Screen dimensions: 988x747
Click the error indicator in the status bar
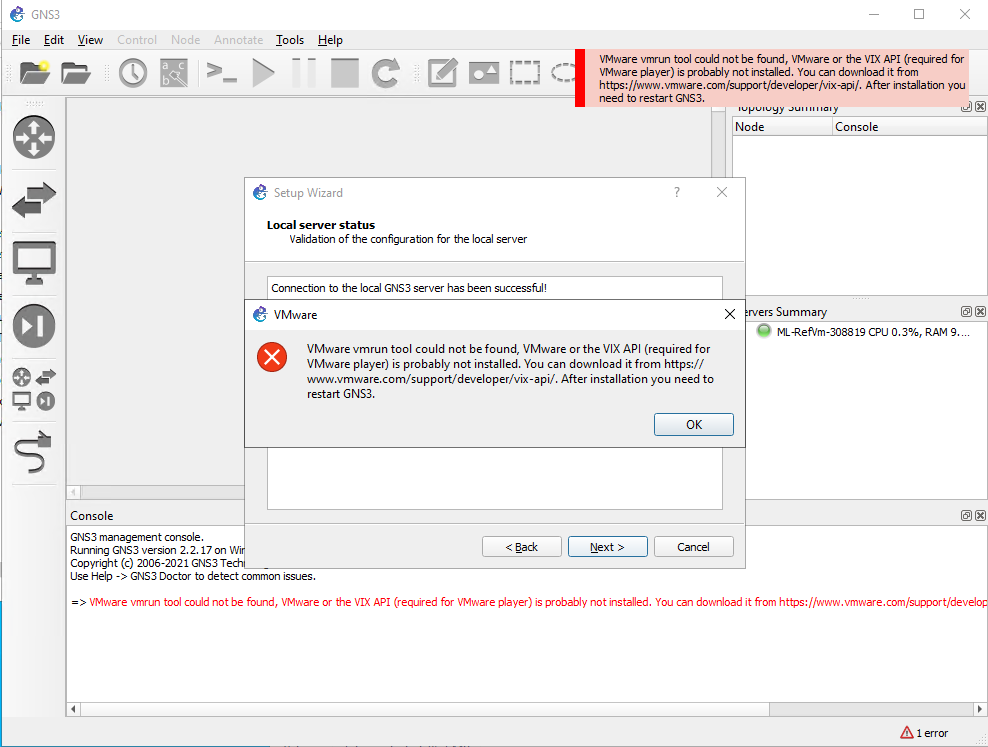click(924, 732)
